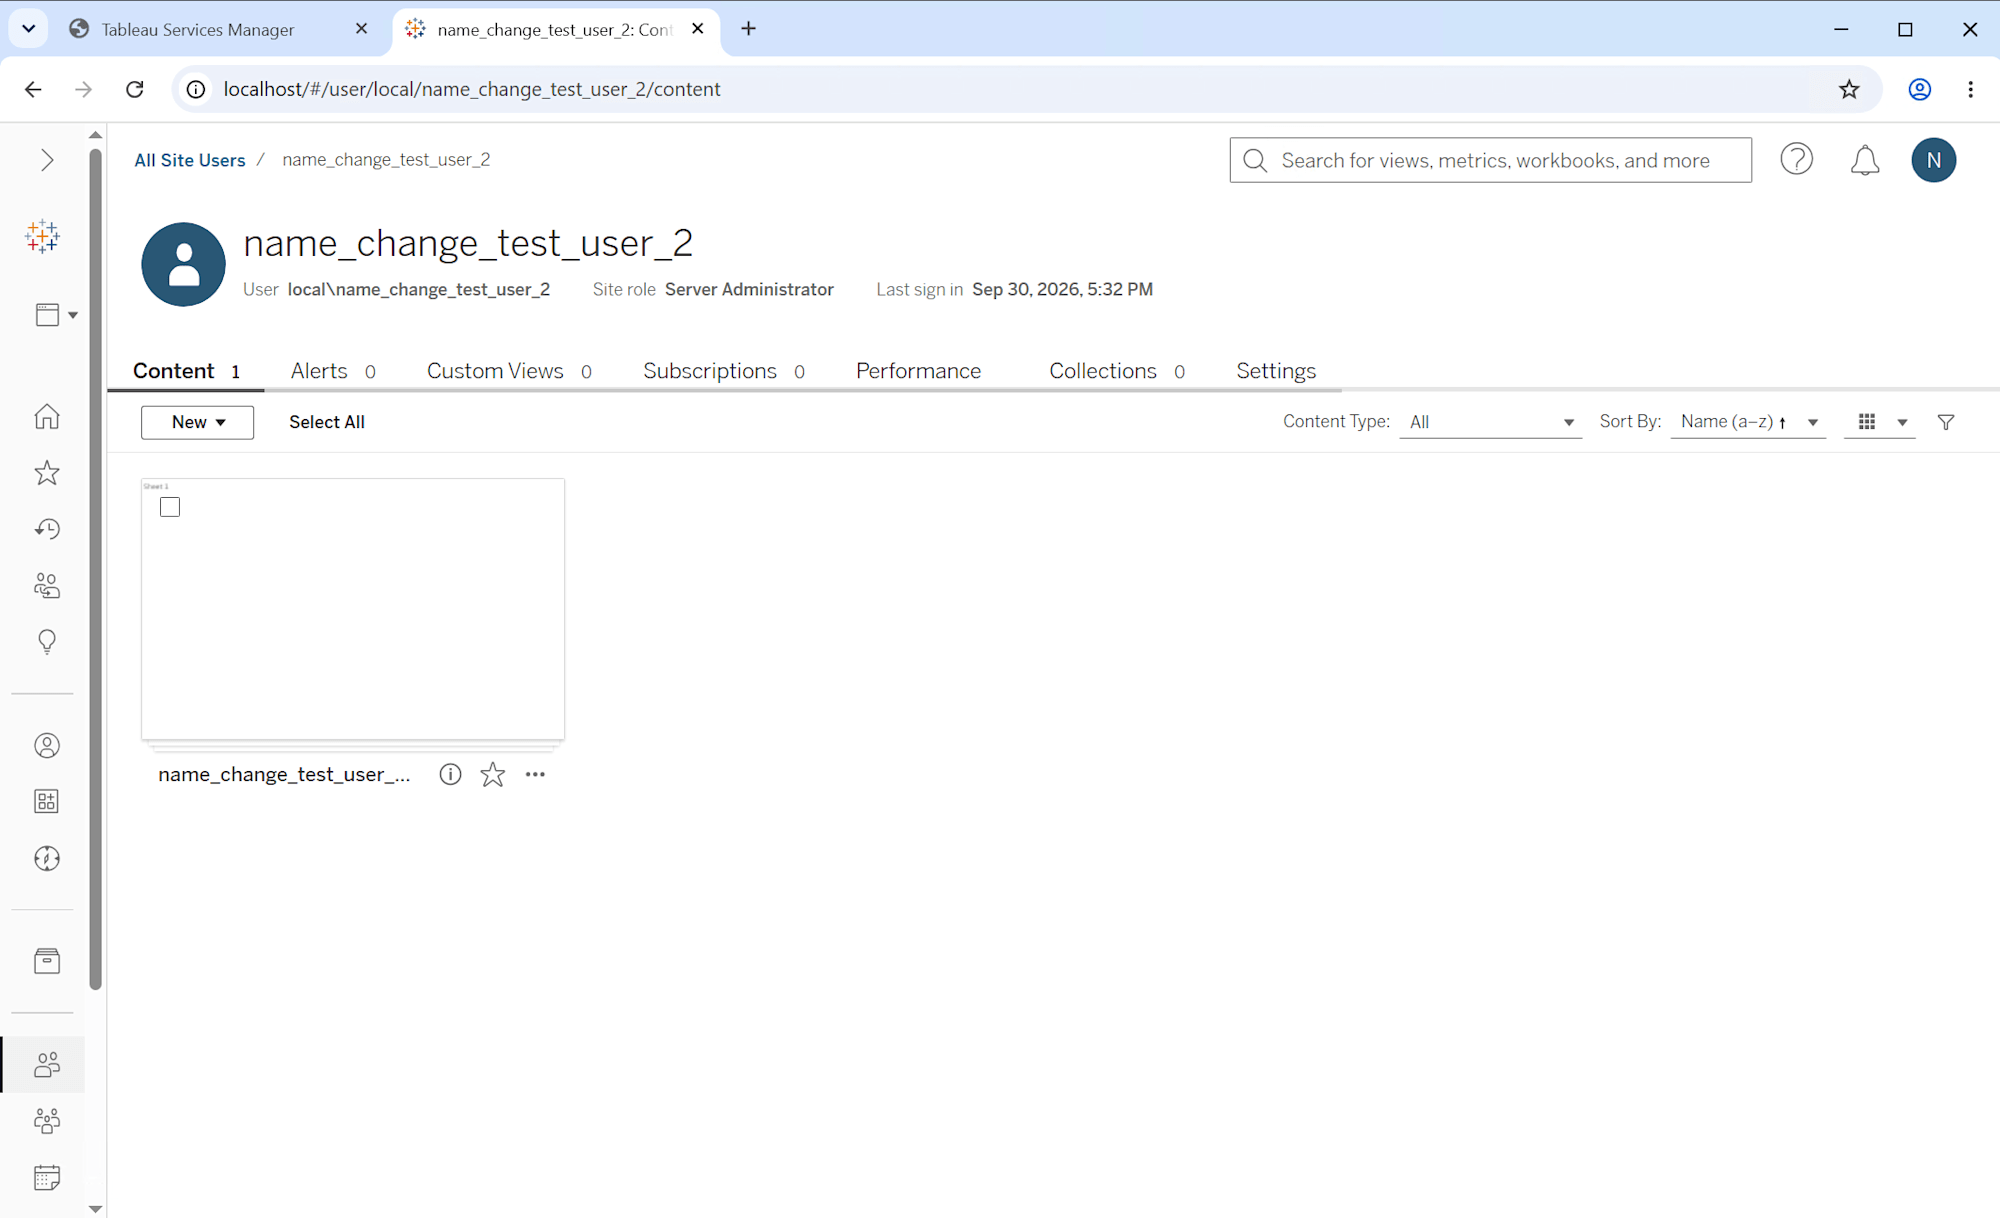Show details info for the workbook
This screenshot has height=1218, width=2000.
(x=450, y=774)
